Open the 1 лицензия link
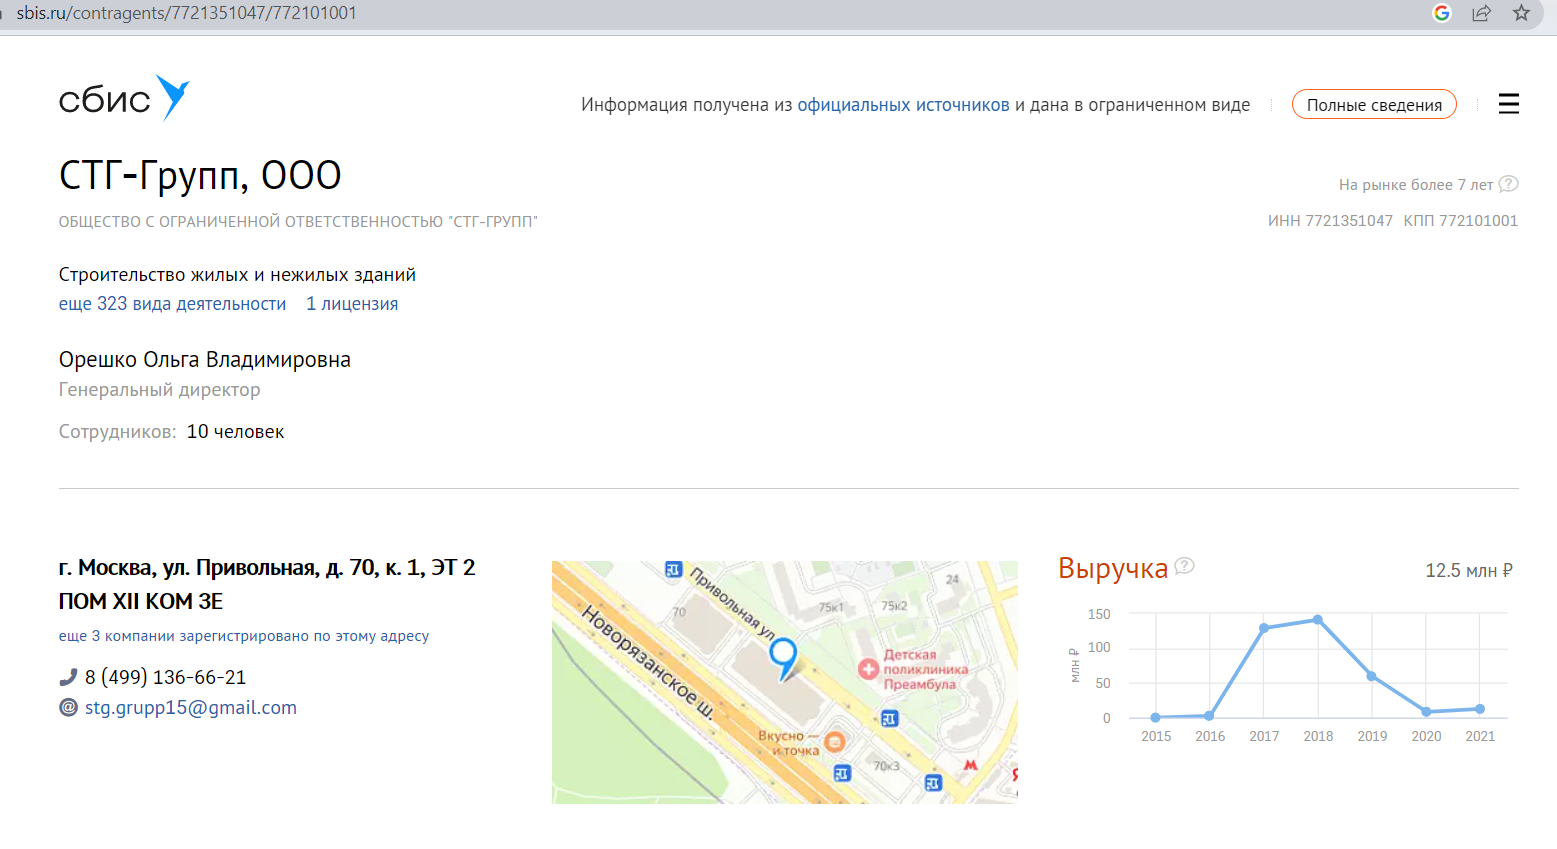The height and width of the screenshot is (849, 1557). click(x=352, y=304)
